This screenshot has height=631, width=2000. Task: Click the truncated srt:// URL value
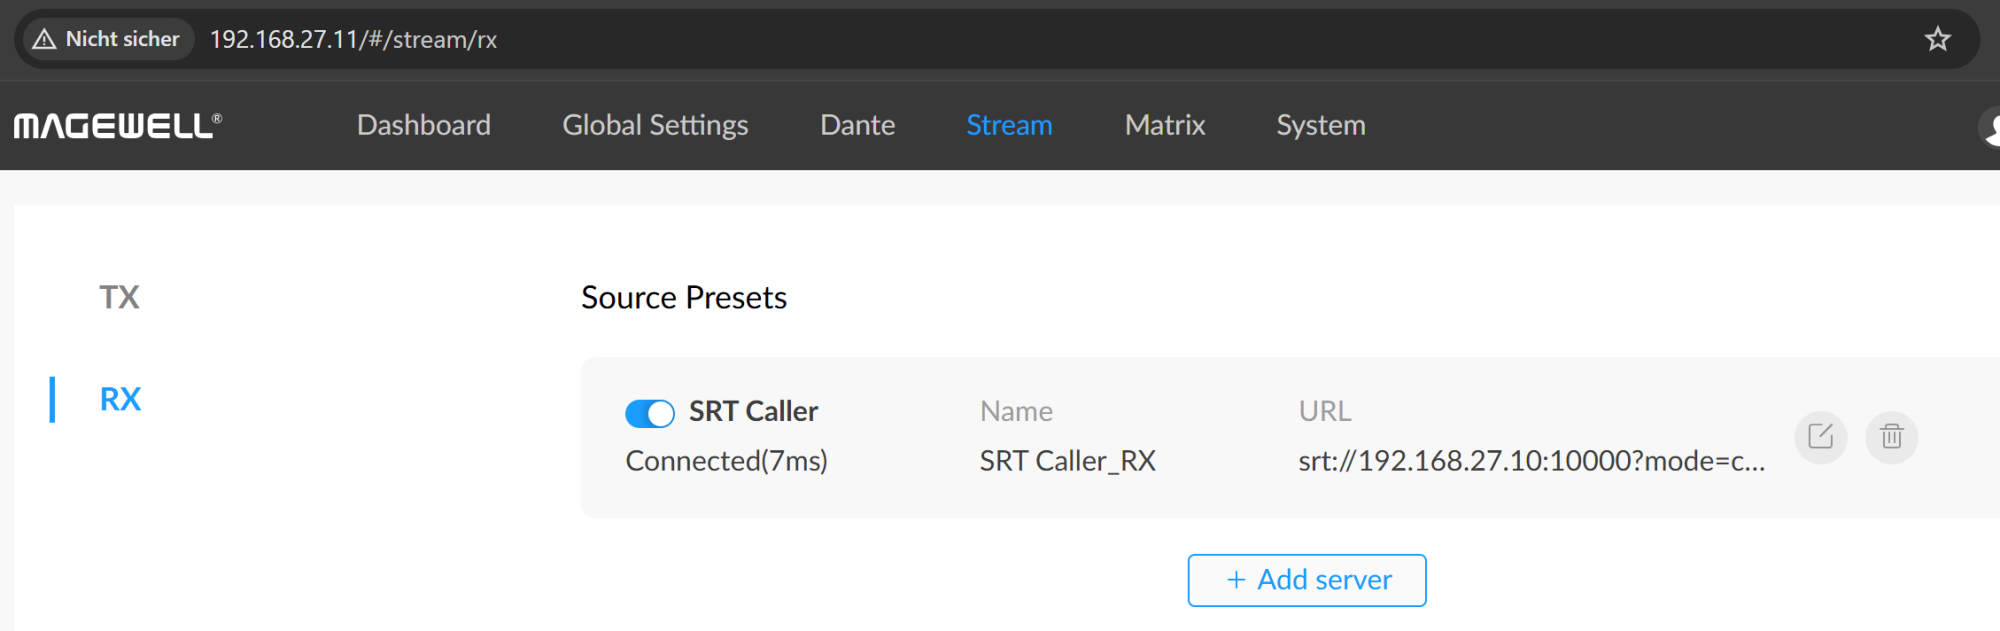click(1531, 461)
